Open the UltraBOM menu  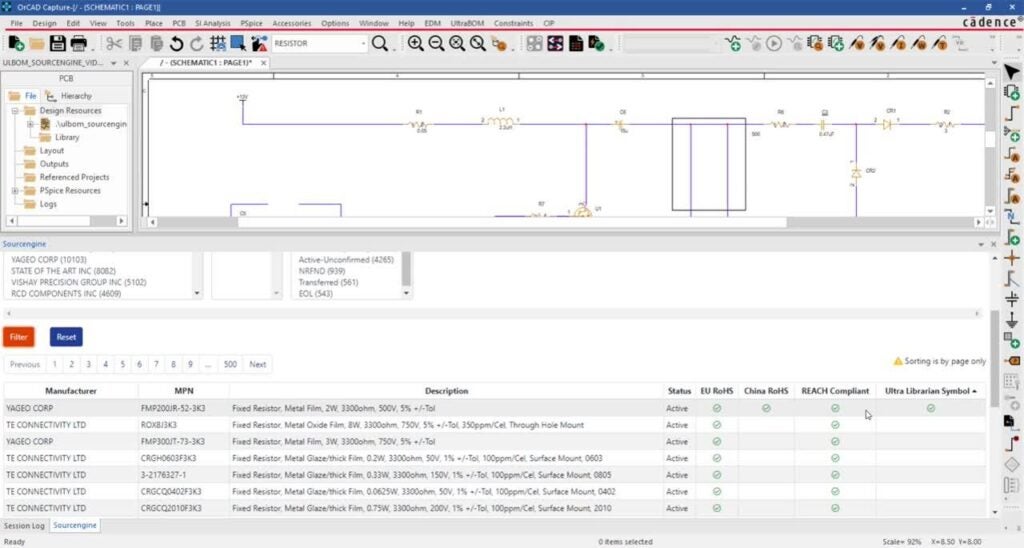pyautogui.click(x=468, y=23)
